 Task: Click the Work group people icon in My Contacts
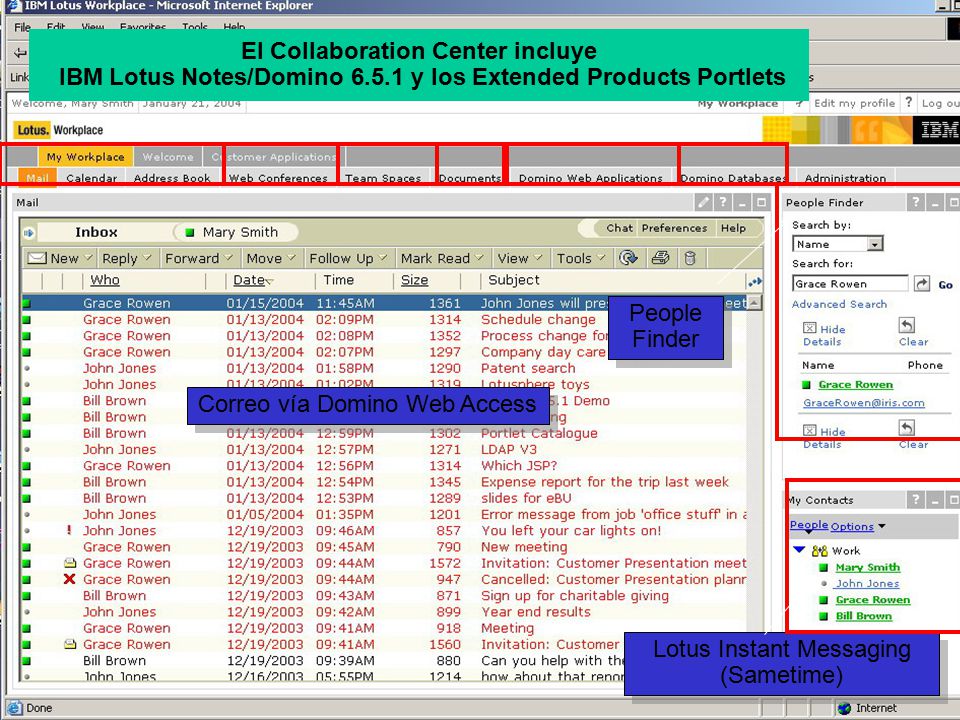pyautogui.click(x=819, y=551)
